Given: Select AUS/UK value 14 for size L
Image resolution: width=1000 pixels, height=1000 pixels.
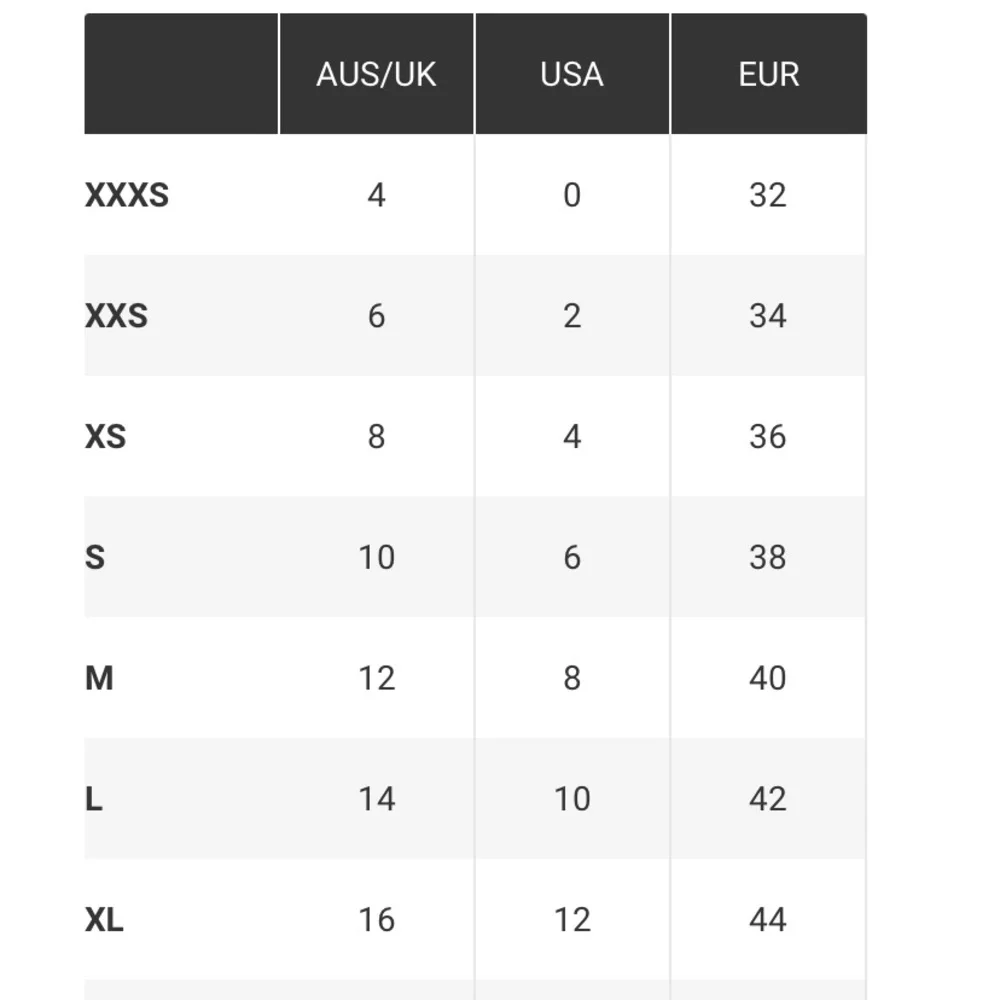Looking at the screenshot, I should (x=376, y=799).
